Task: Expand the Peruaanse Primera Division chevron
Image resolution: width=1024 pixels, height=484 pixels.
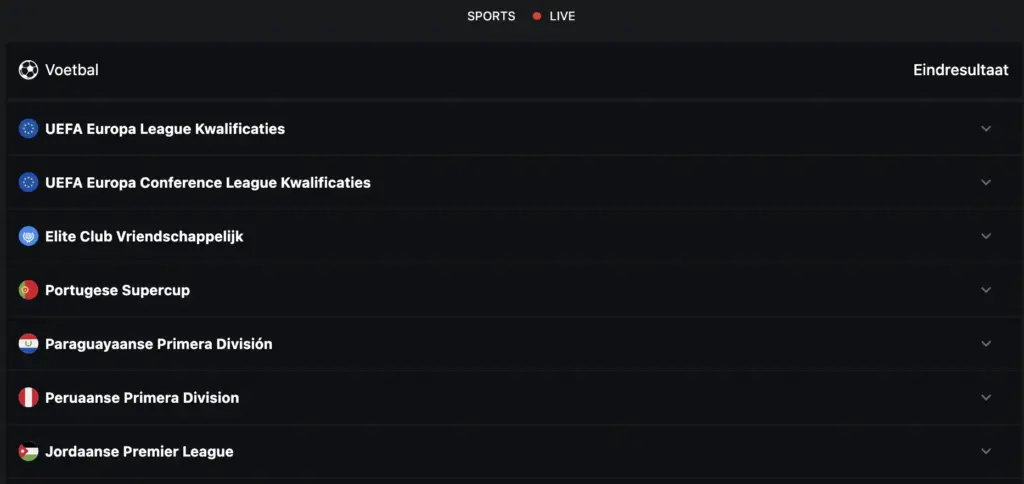Action: [x=986, y=397]
